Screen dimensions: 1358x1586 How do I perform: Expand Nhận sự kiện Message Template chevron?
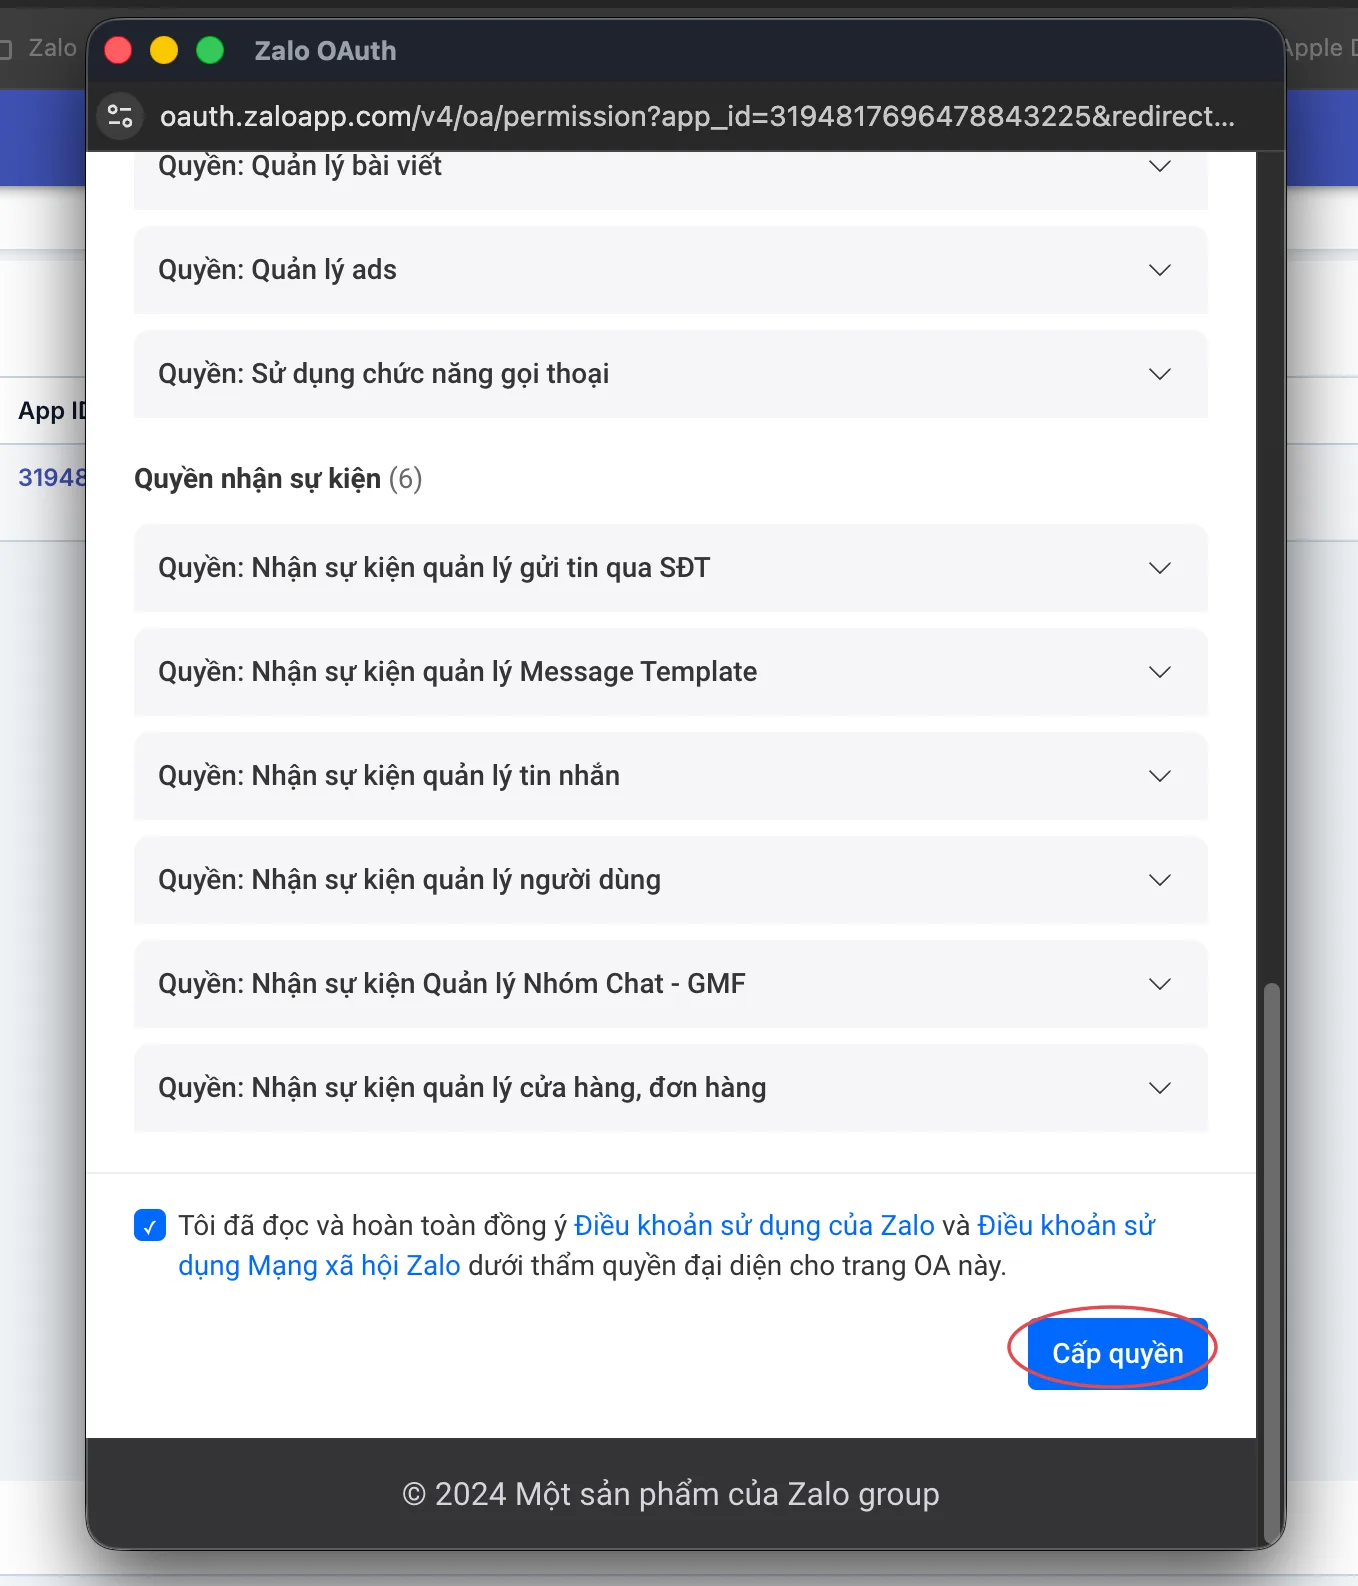[x=1159, y=672]
